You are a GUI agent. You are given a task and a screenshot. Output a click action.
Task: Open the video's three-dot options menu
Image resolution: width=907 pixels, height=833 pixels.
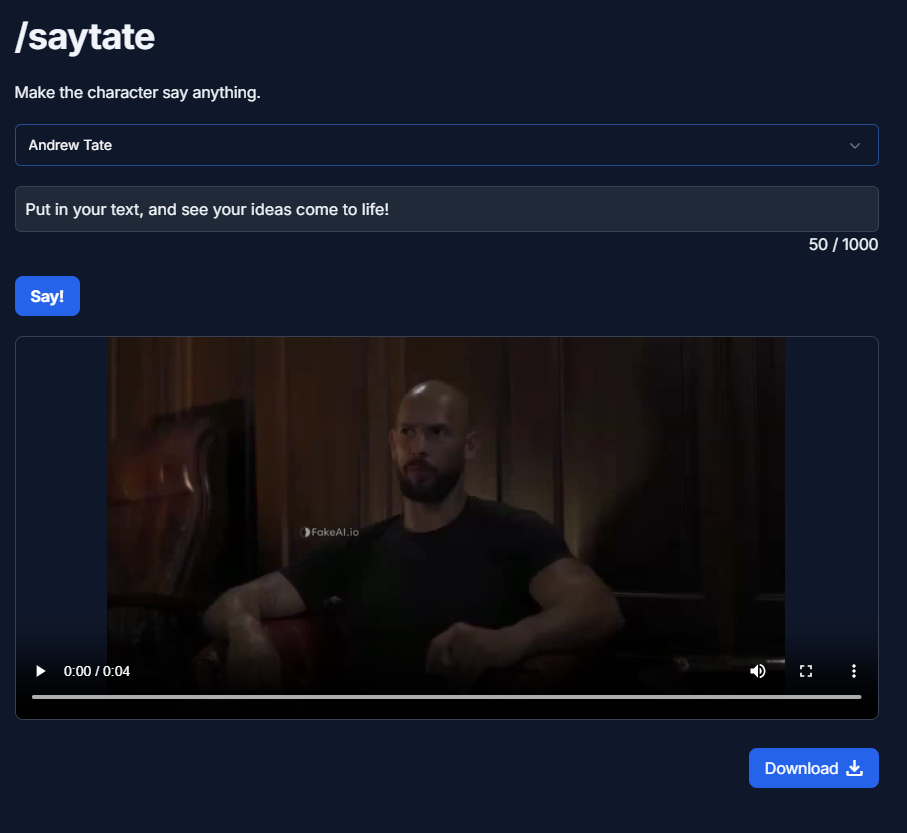[x=854, y=671]
